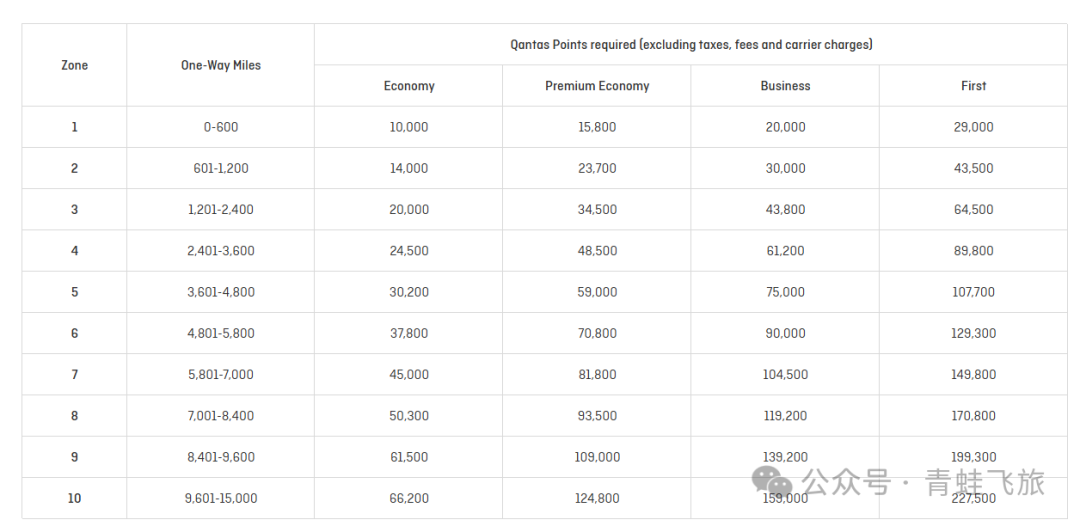The image size is (1080, 526).
Task: Click the 8,401-9,600 miles range cell
Action: coord(221,457)
